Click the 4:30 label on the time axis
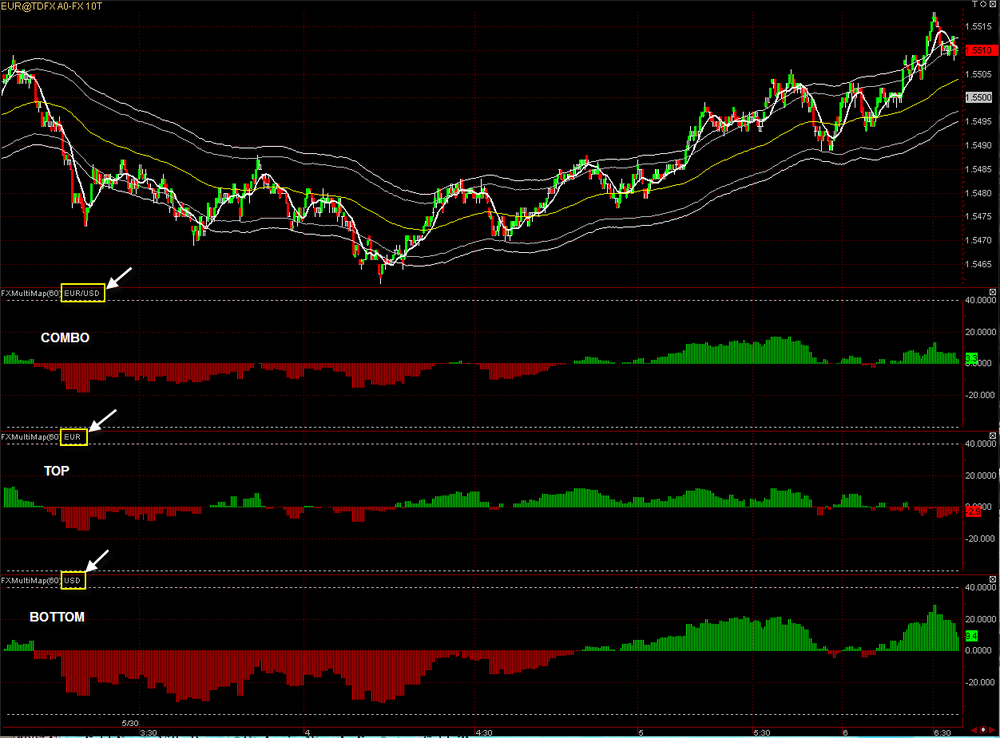The image size is (1000, 738). point(484,733)
